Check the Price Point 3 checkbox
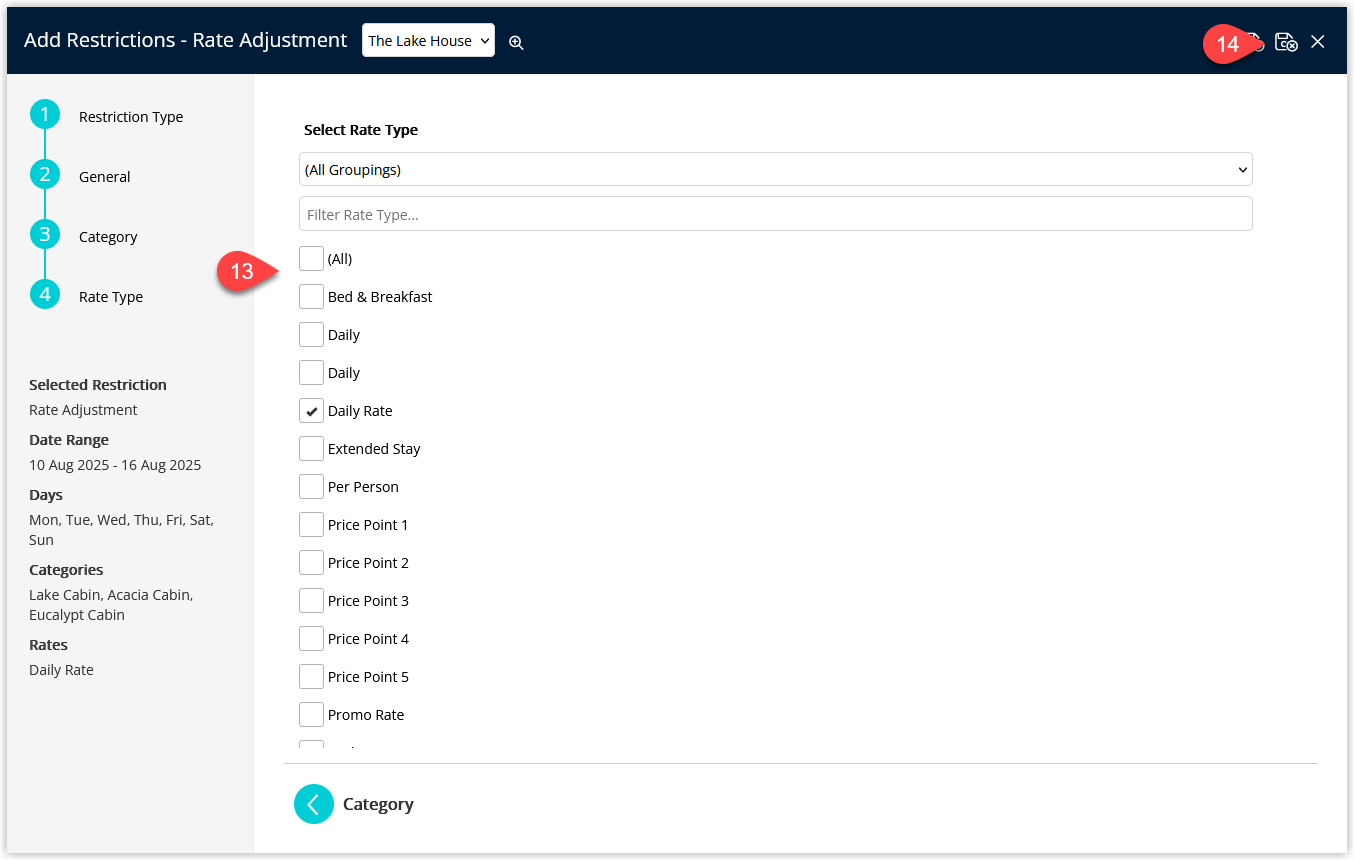The width and height of the screenshot is (1355, 861). [311, 601]
